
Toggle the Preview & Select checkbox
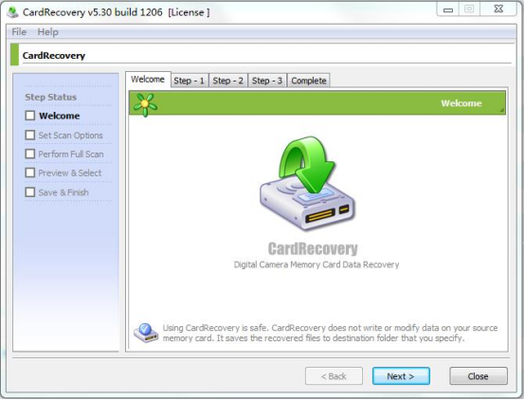[x=30, y=173]
